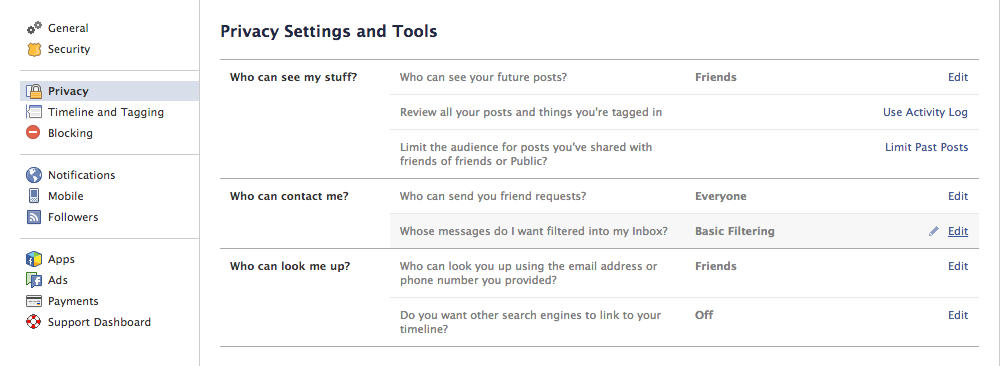Click the General gears icon
Viewport: 1001px width, 366px height.
click(34, 28)
